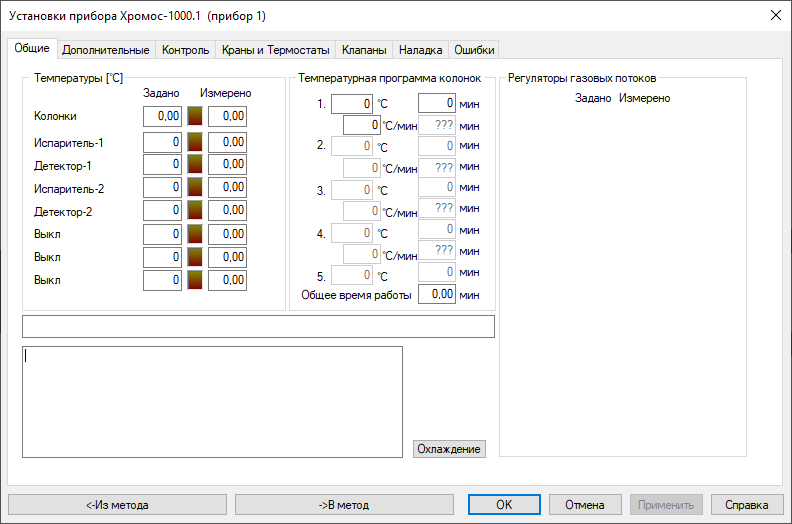Click the Детектор-1 status color indicator
Image resolution: width=792 pixels, height=524 pixels.
[195, 165]
